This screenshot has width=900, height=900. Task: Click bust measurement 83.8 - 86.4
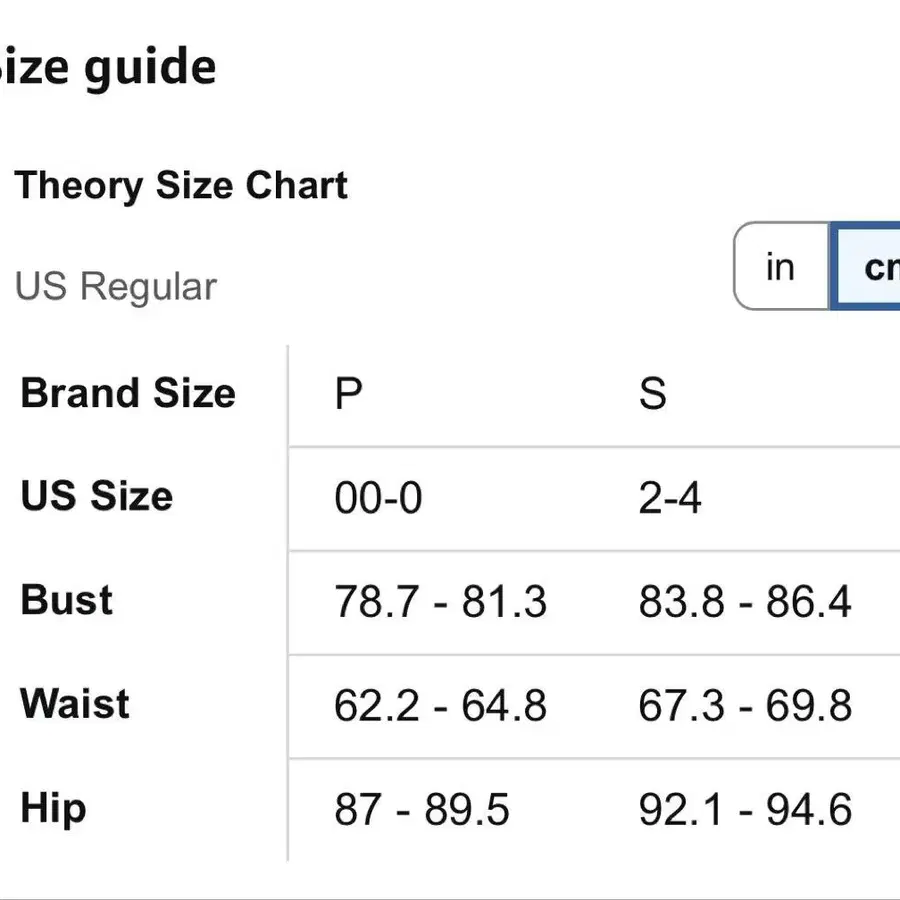tap(745, 602)
